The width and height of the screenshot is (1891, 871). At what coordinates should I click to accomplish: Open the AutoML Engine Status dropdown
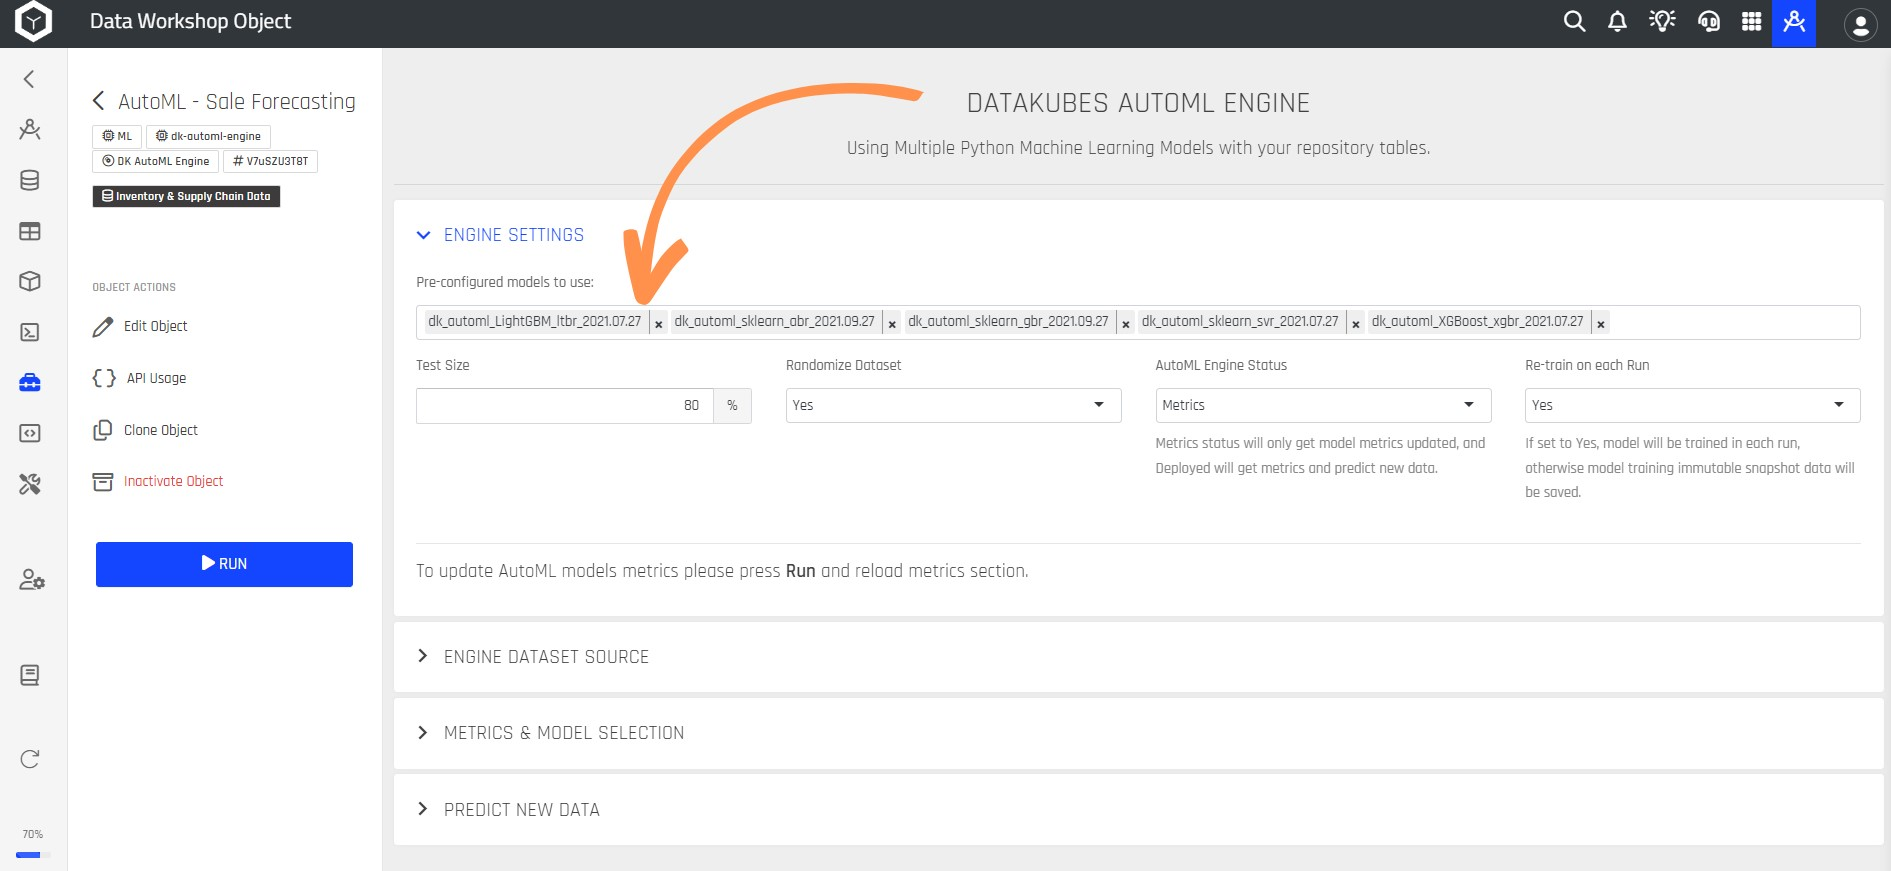click(1323, 405)
